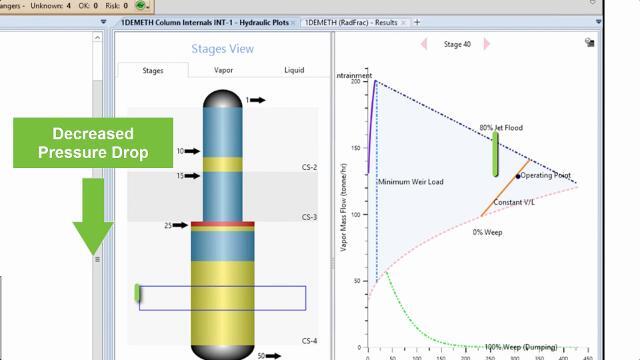Image resolution: width=640 pixels, height=360 pixels.
Task: Click the left panel scroll up arrow
Action: [x=97, y=38]
